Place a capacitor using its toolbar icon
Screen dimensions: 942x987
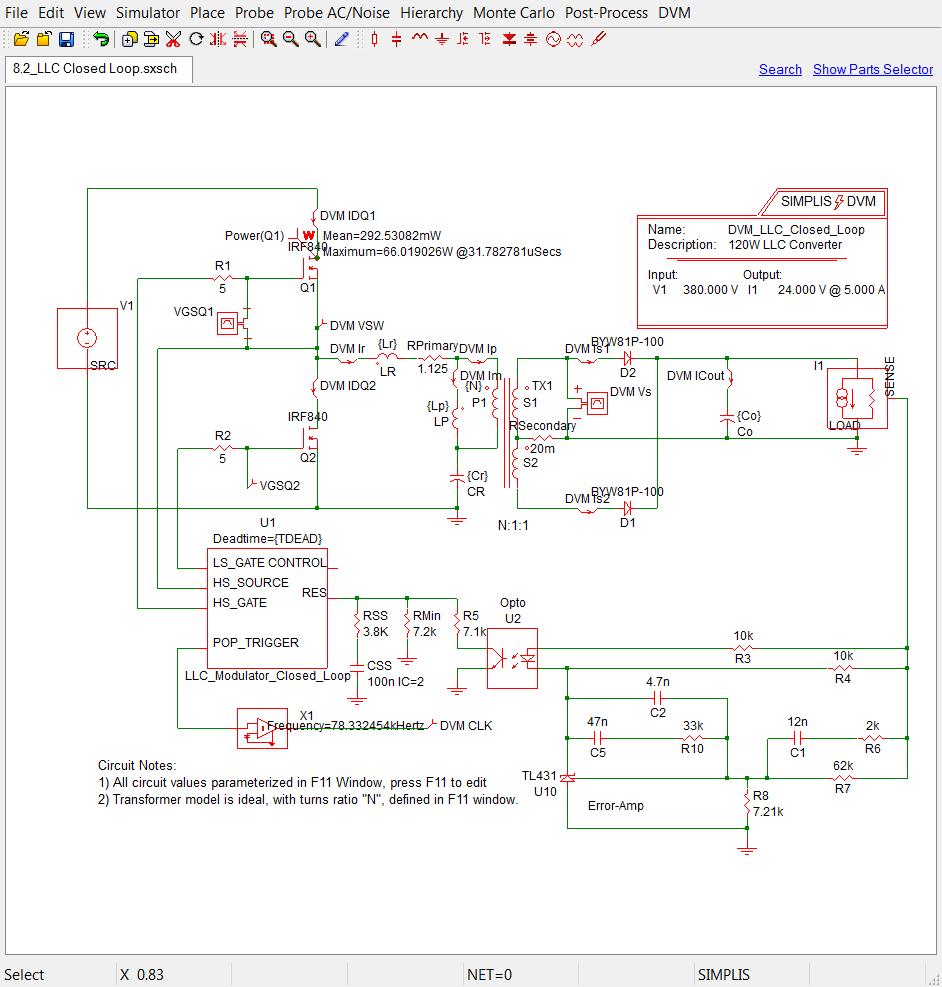(397, 38)
